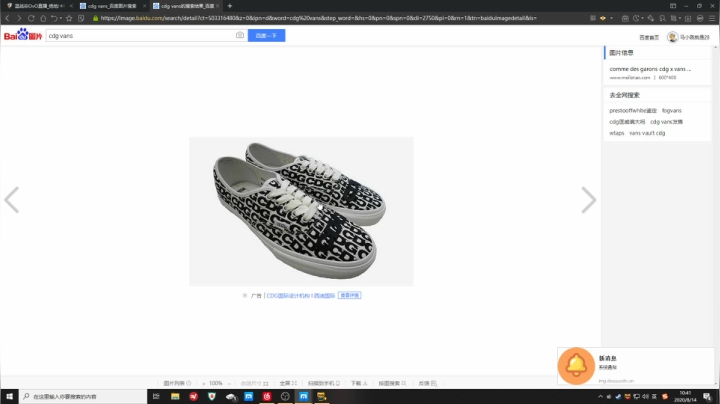Image resolution: width=720 pixels, height=404 pixels.
Task: Open a new tab with the plus button
Action: click(230, 6)
